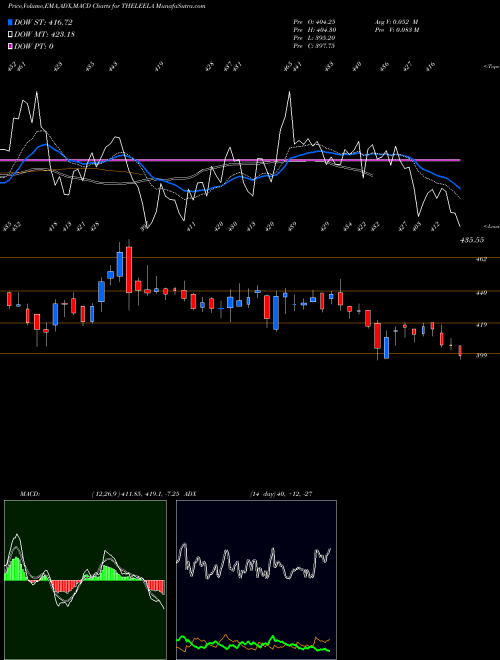The height and width of the screenshot is (660, 500).
Task: Click the ADX heading label
Action: pos(190,494)
